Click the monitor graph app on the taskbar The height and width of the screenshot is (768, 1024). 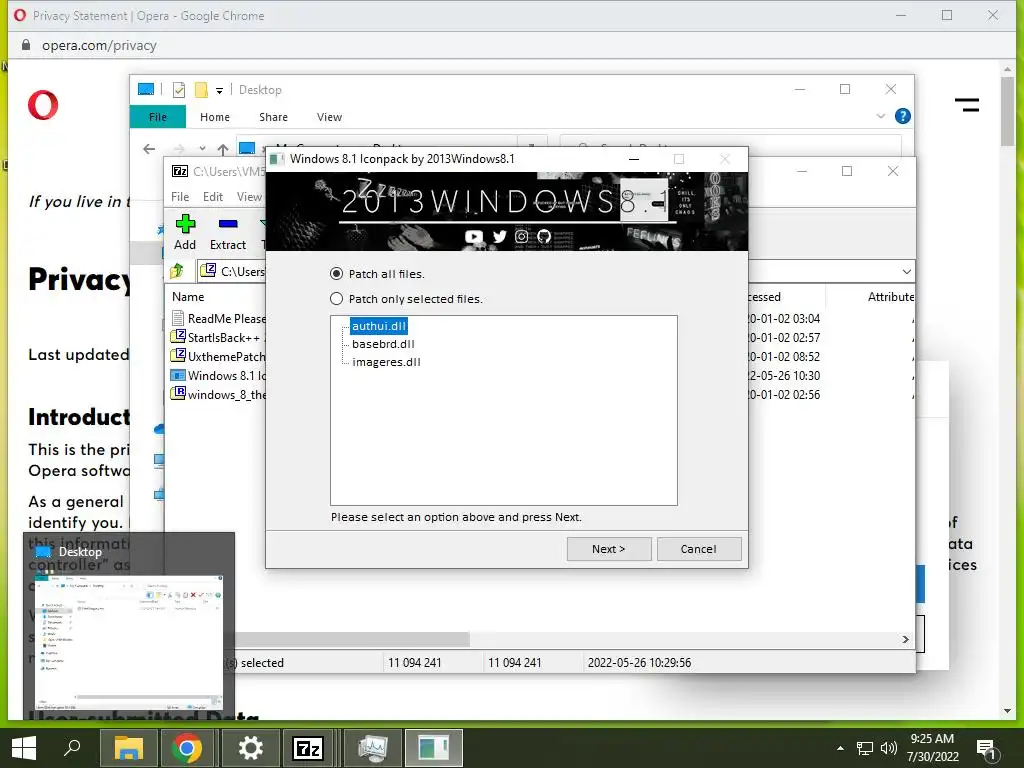(372, 748)
